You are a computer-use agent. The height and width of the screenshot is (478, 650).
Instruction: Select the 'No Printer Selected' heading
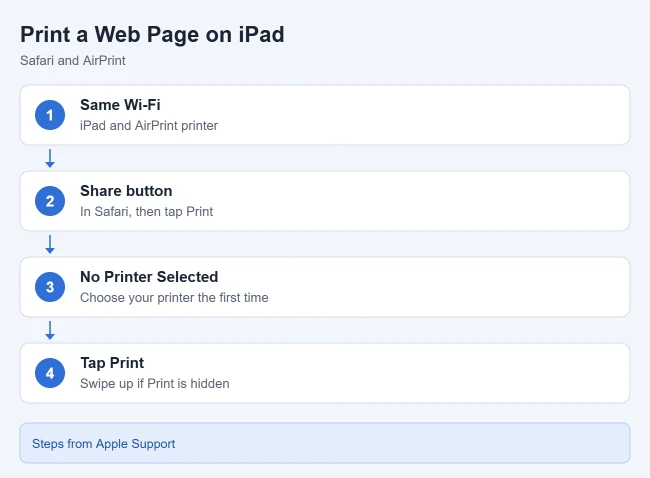click(x=149, y=277)
